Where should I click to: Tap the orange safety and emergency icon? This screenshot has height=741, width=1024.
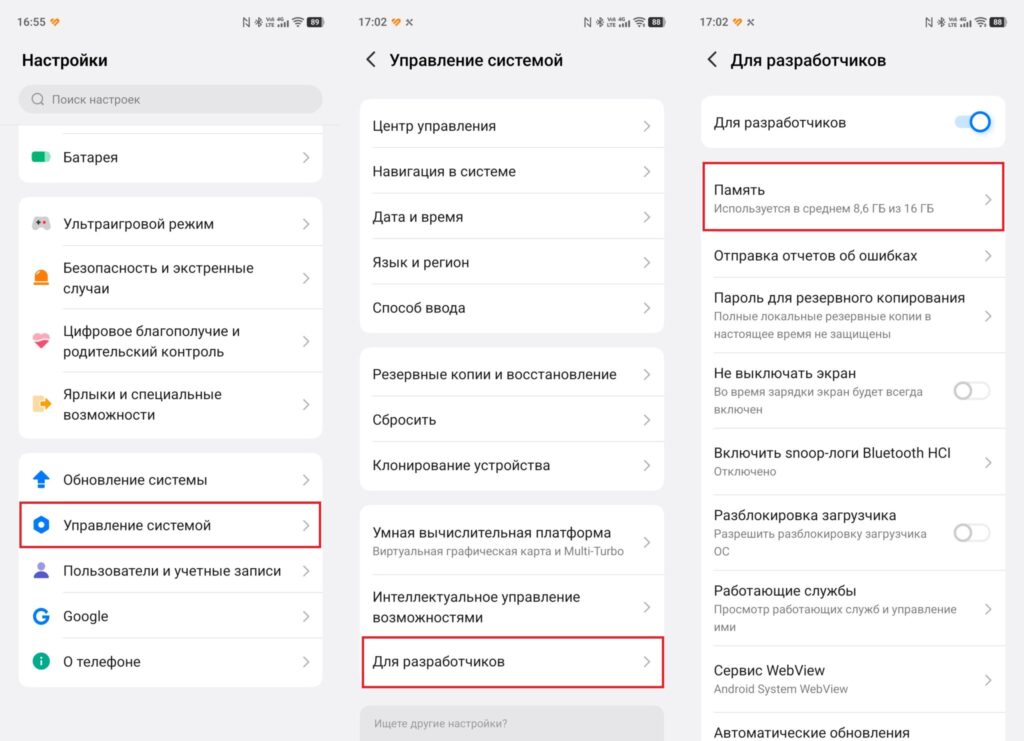pyautogui.click(x=41, y=278)
